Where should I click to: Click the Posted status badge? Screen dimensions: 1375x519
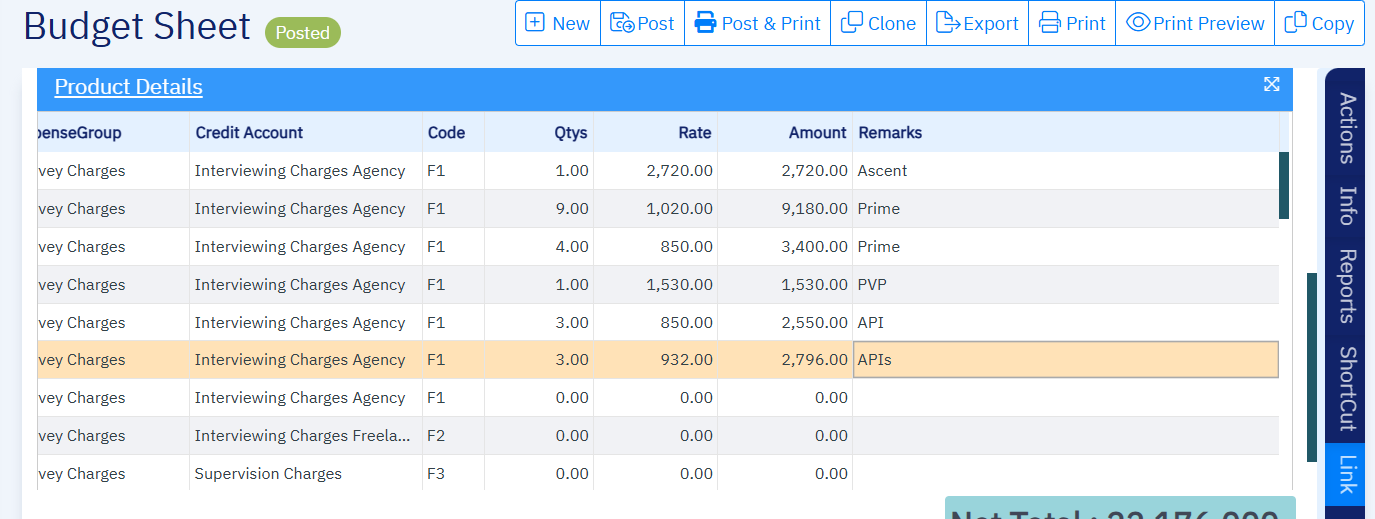click(302, 33)
